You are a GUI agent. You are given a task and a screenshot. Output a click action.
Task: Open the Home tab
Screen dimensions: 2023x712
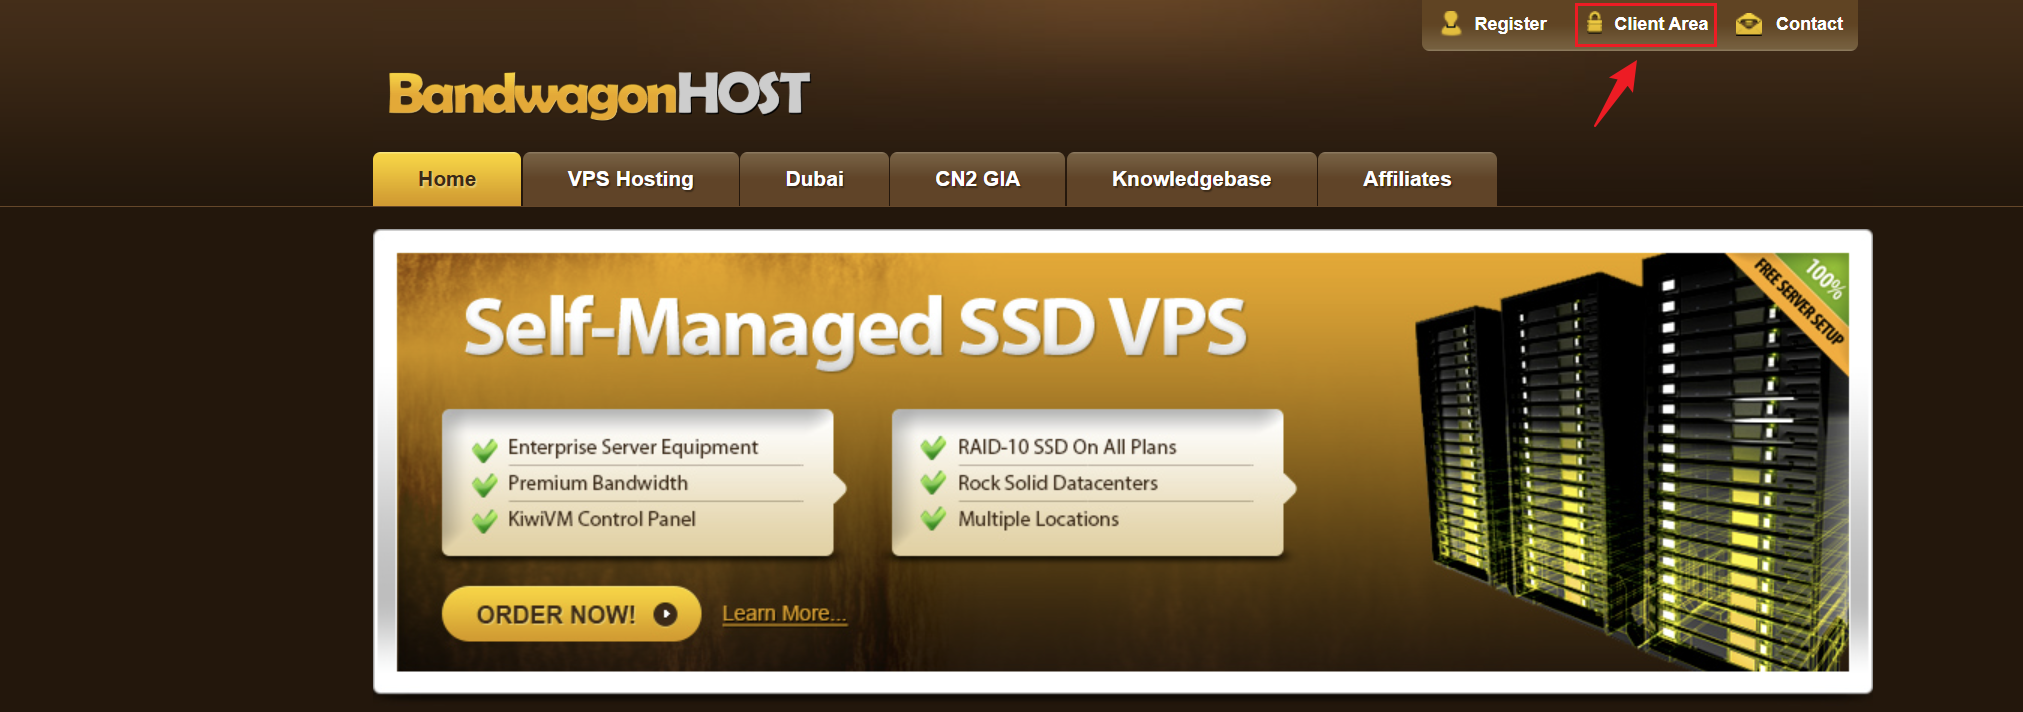click(x=447, y=179)
